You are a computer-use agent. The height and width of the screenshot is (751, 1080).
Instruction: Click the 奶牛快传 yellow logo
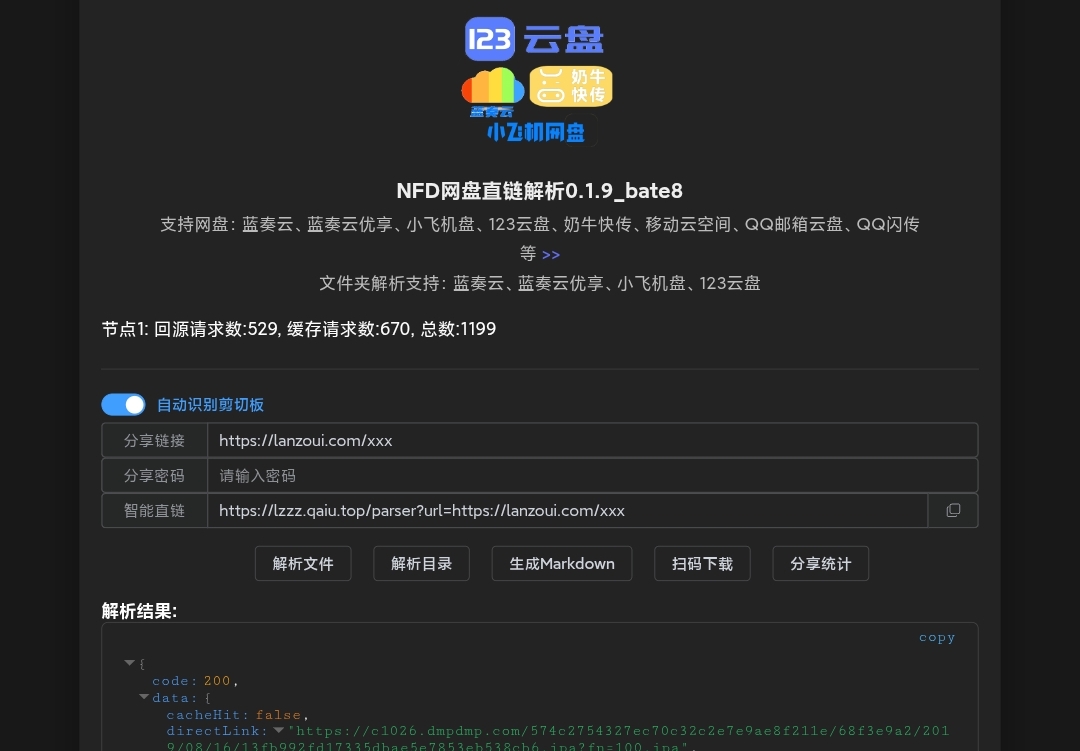(570, 86)
